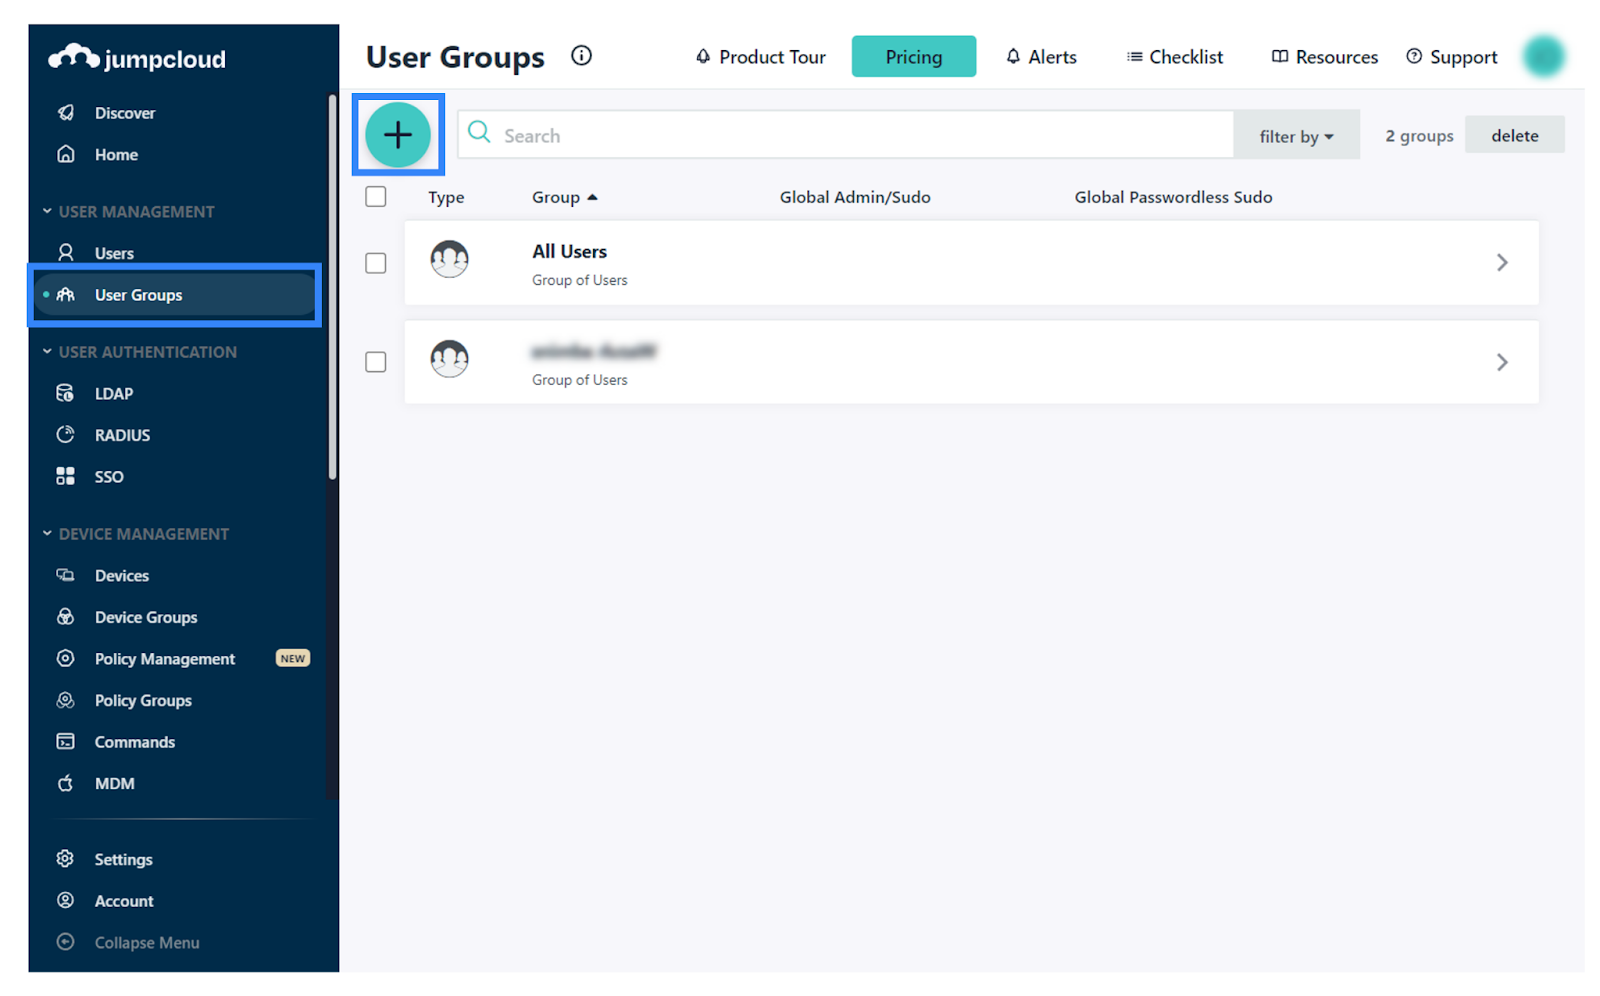
Task: Click the MDM apple icon
Action: click(65, 783)
